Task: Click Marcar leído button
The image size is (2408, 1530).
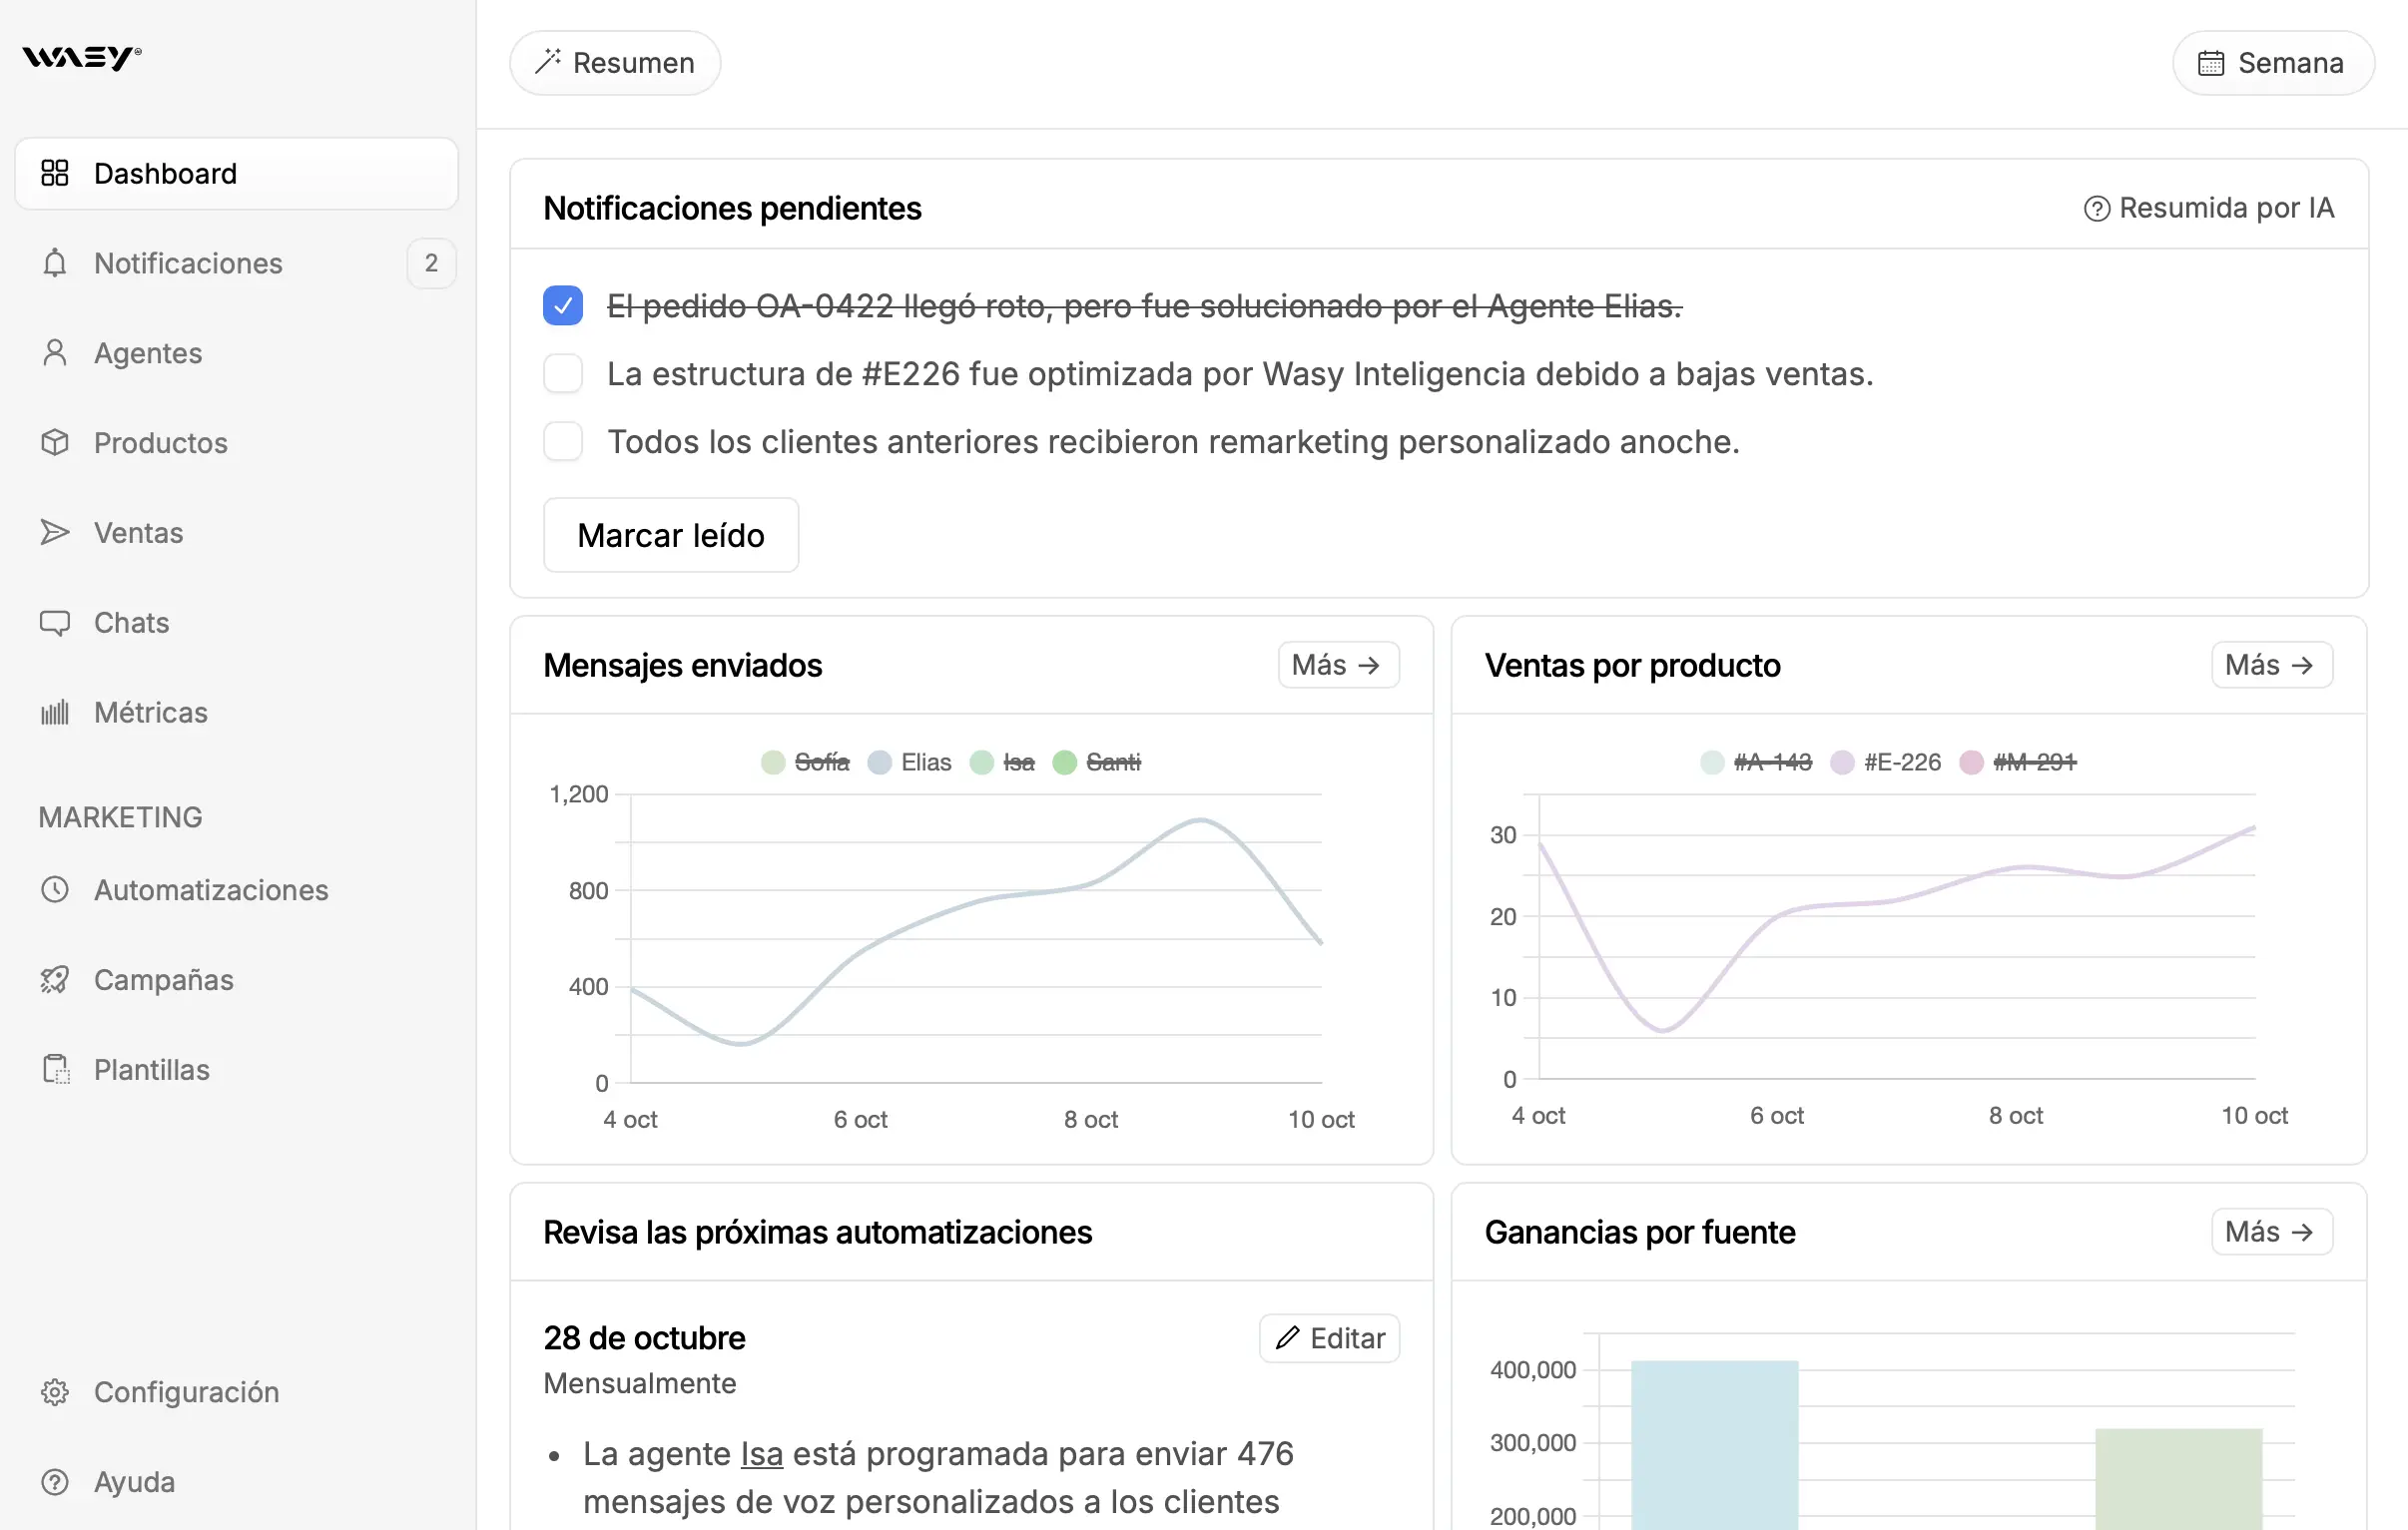Action: (x=672, y=533)
